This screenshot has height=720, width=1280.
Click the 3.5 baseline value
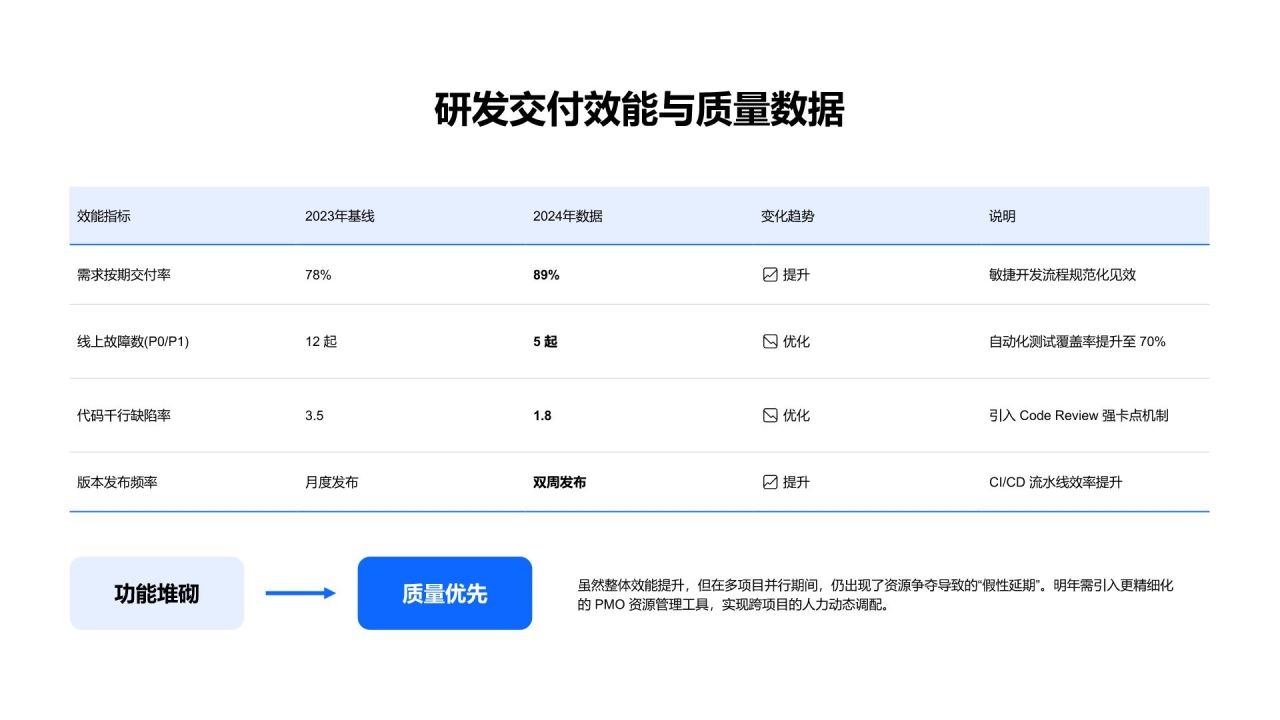[315, 416]
